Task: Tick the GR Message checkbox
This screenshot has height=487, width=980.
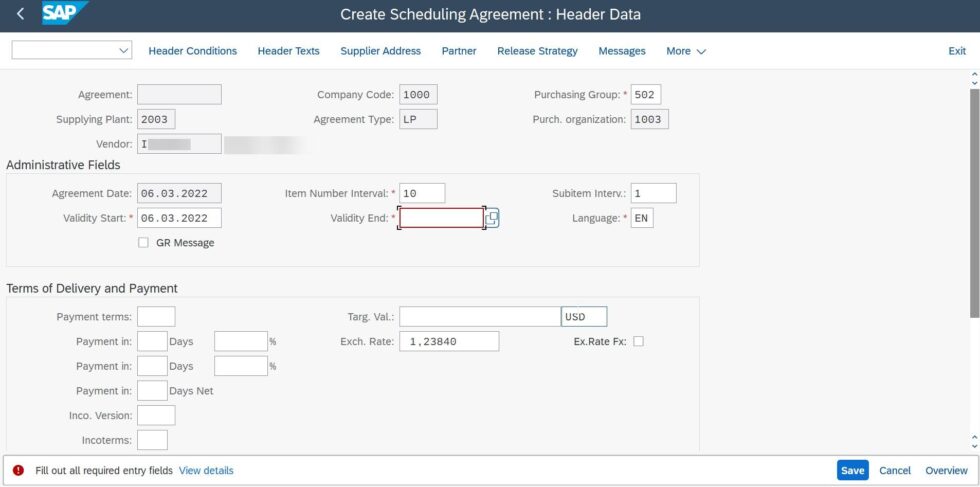Action: pos(143,243)
